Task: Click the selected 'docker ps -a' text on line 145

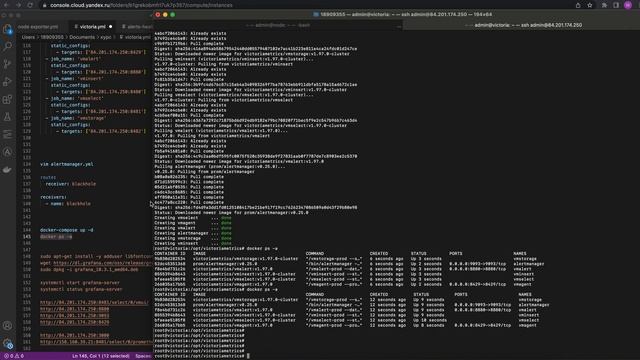Action: (56, 236)
